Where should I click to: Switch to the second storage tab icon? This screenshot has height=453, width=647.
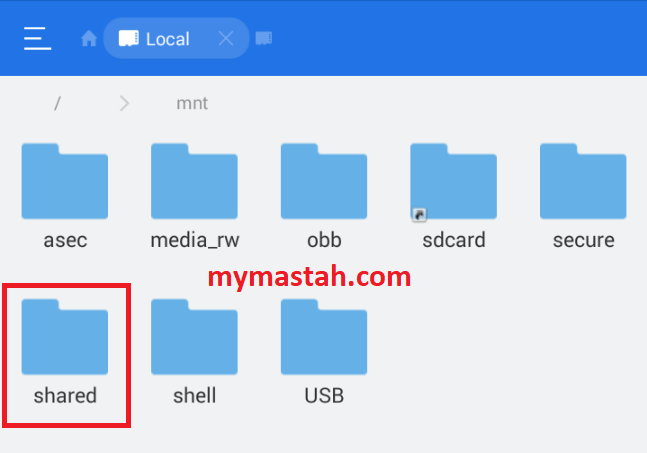coord(264,38)
